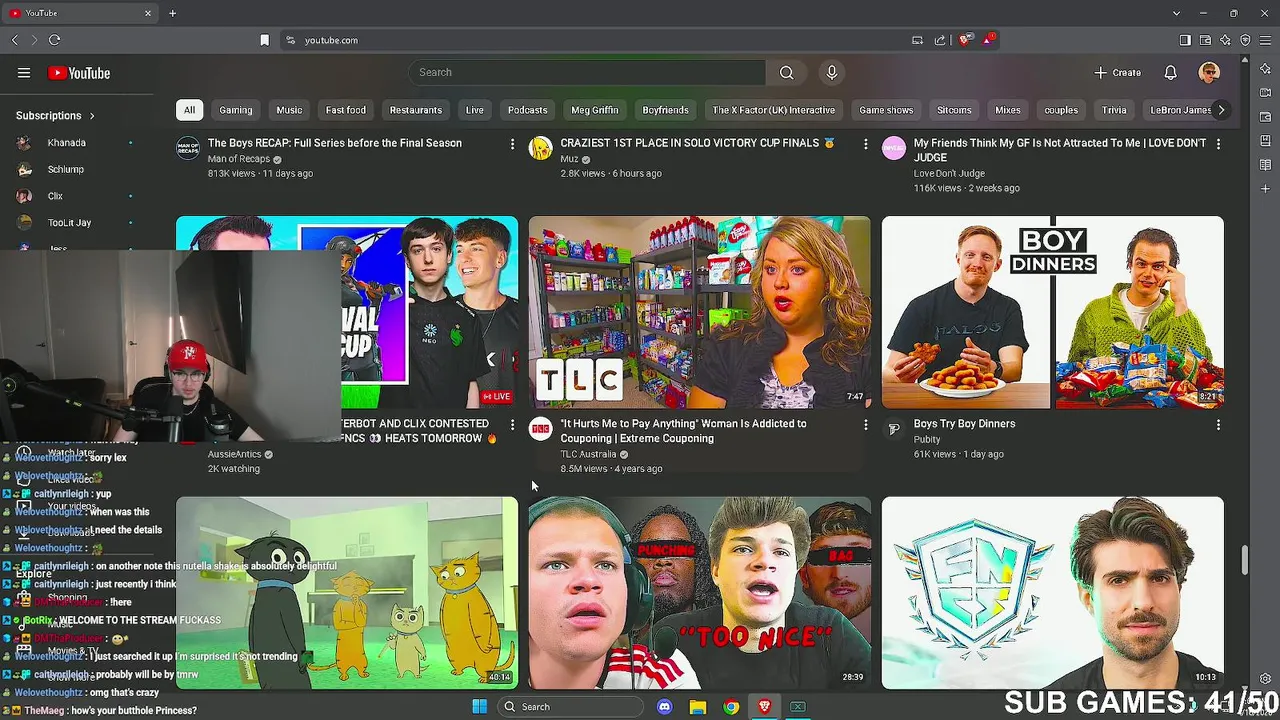The width and height of the screenshot is (1280, 720).
Task: Toggle the browser sidebar panel button
Action: (1185, 40)
